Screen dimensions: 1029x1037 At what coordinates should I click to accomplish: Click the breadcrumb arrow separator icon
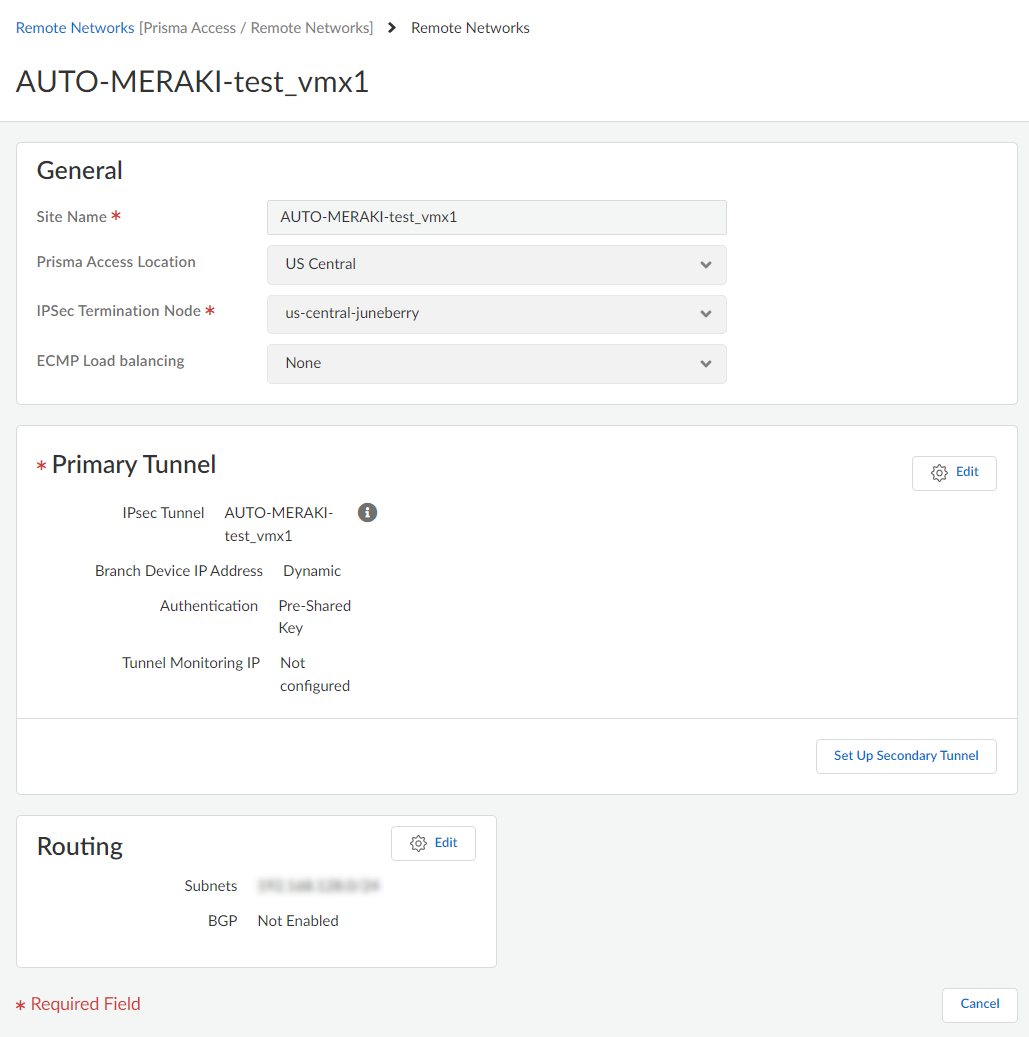(392, 28)
